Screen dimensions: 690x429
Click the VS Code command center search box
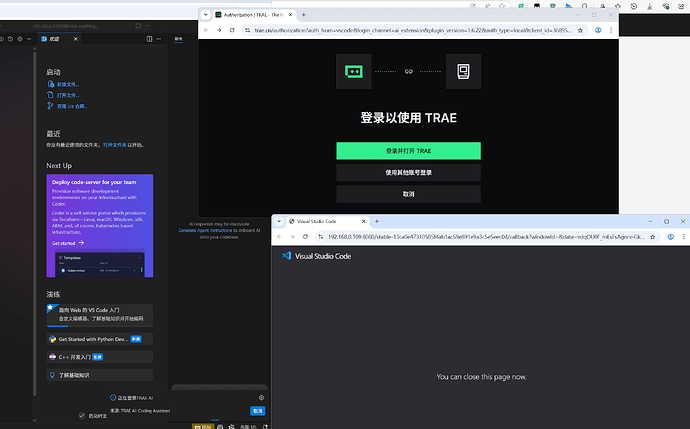(x=66, y=26)
